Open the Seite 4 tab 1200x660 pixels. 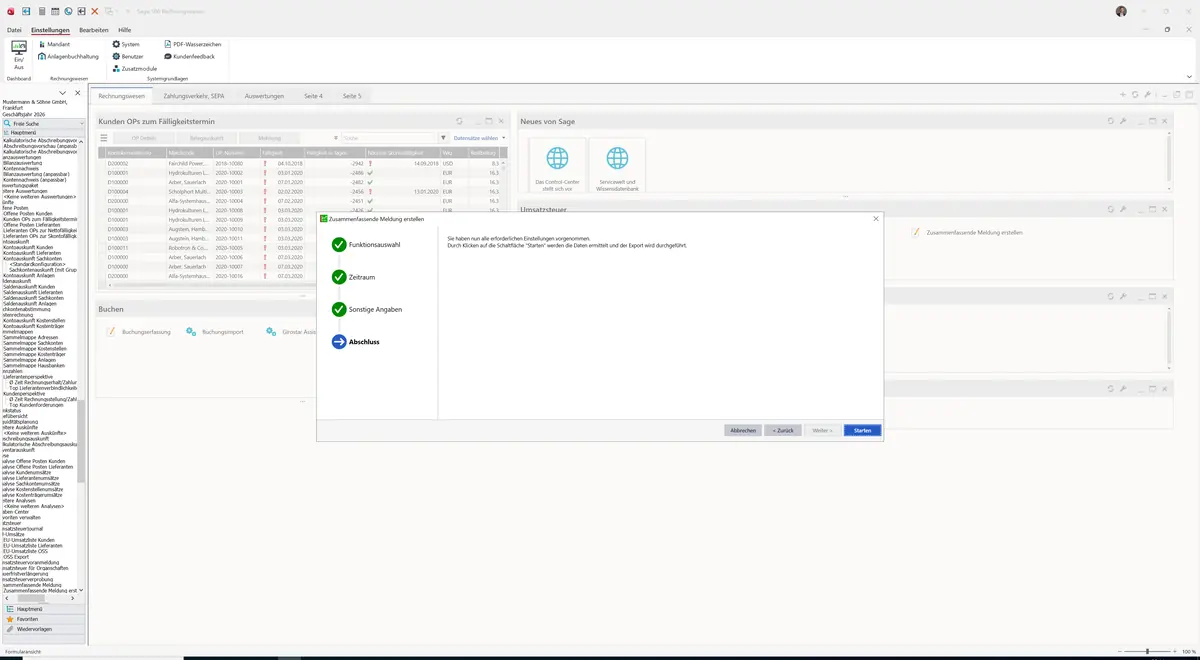314,96
